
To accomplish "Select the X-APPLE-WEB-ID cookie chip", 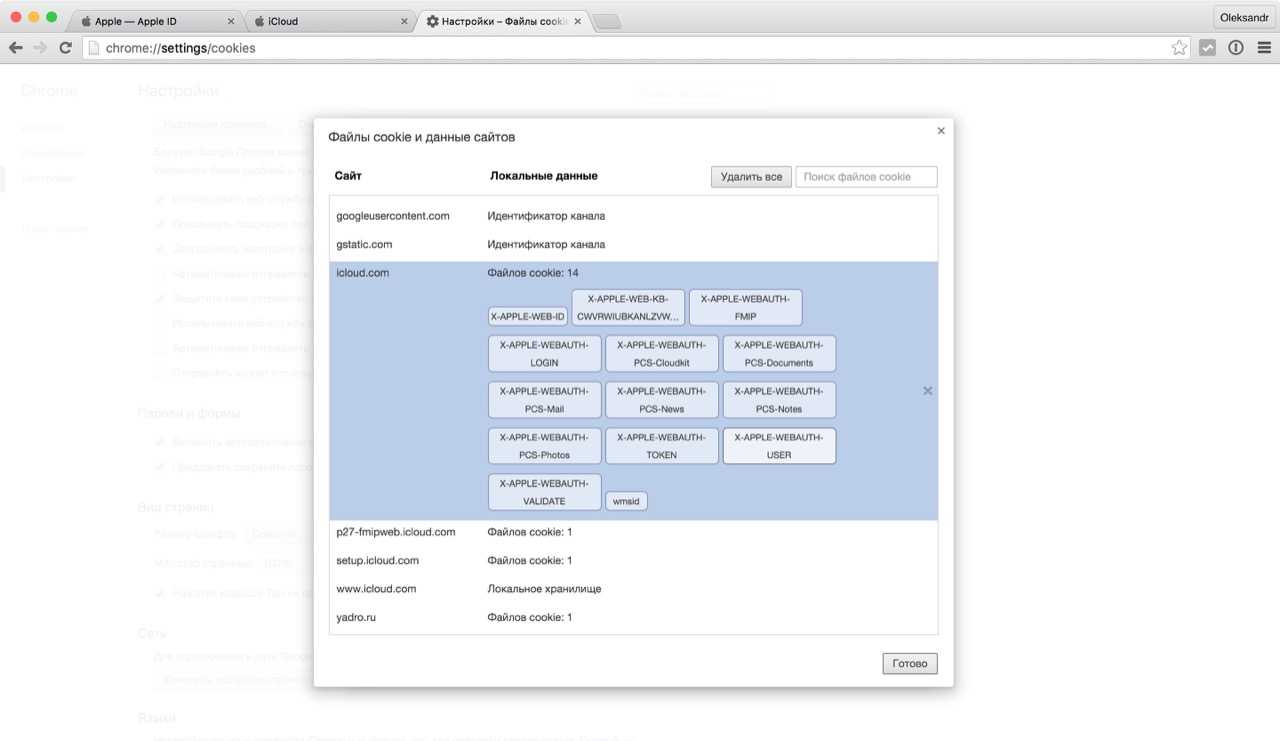I will 528,316.
